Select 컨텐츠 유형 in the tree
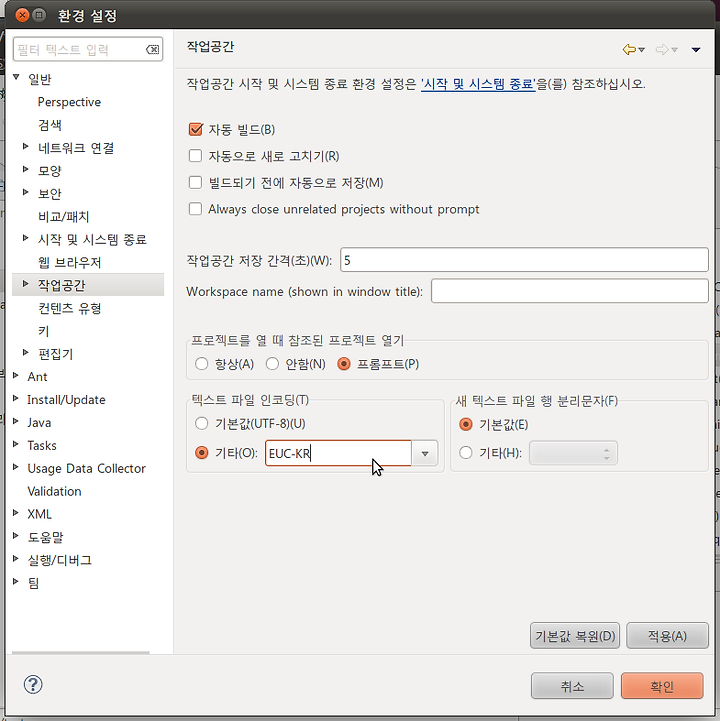Viewport: 720px width, 721px height. click(69, 308)
